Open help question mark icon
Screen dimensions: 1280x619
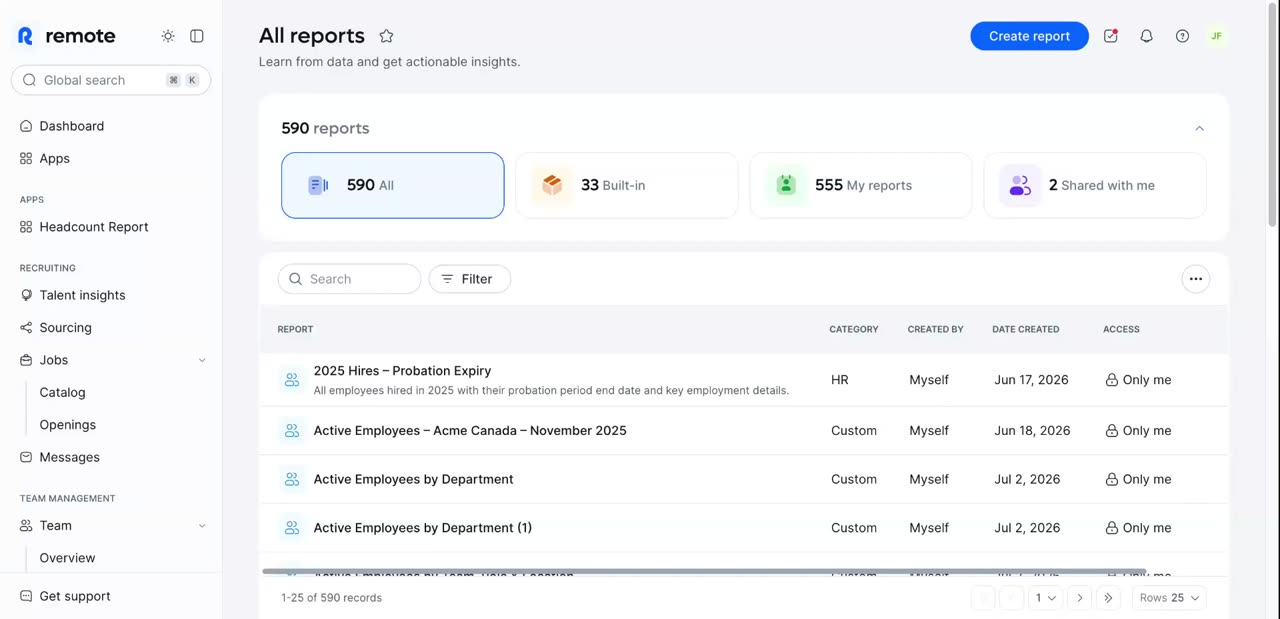click(x=1183, y=36)
